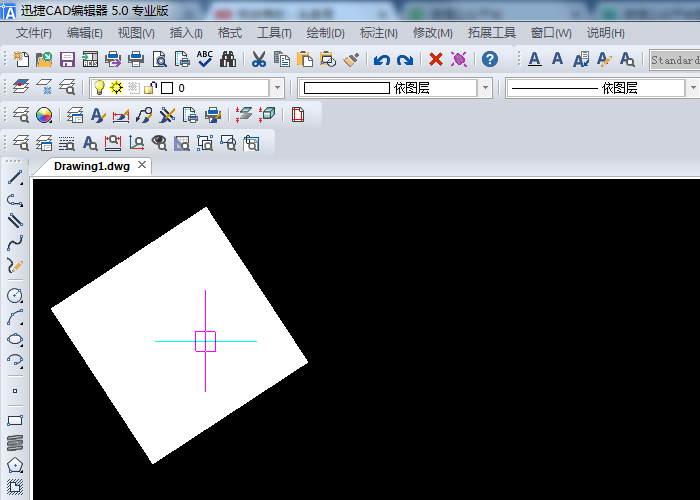
Task: Open the 拓展工具 menu
Action: (492, 33)
